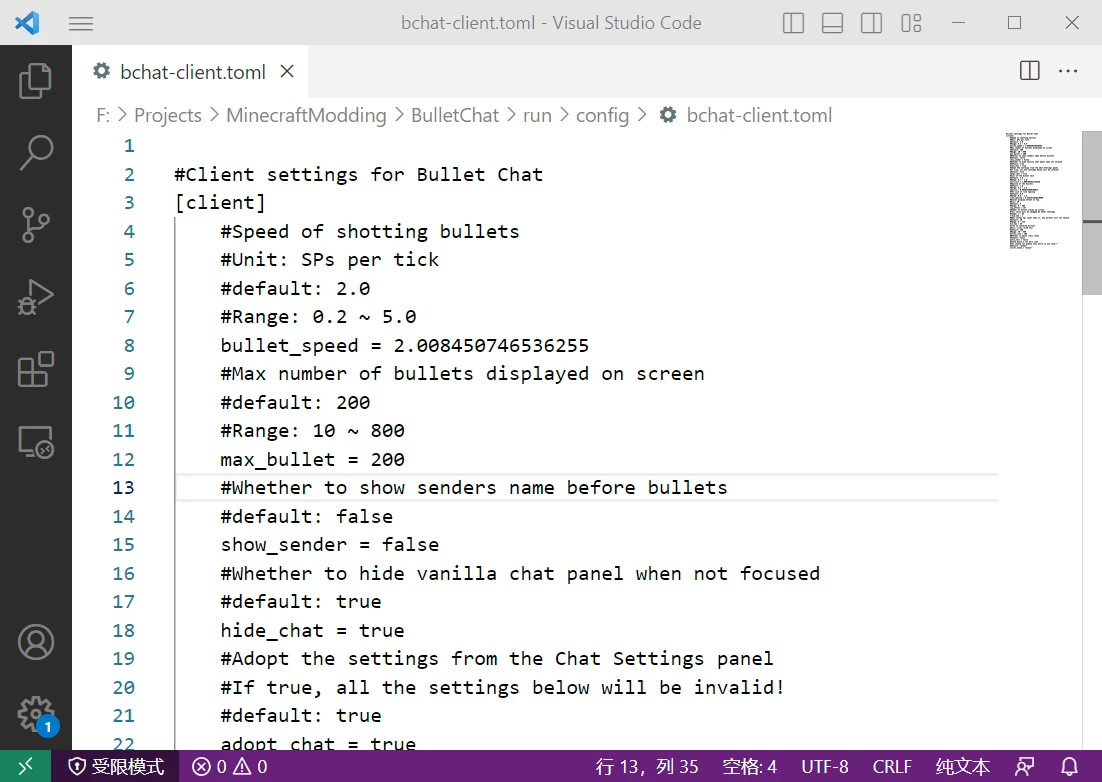Change indentation via 空格: 4

click(x=749, y=766)
